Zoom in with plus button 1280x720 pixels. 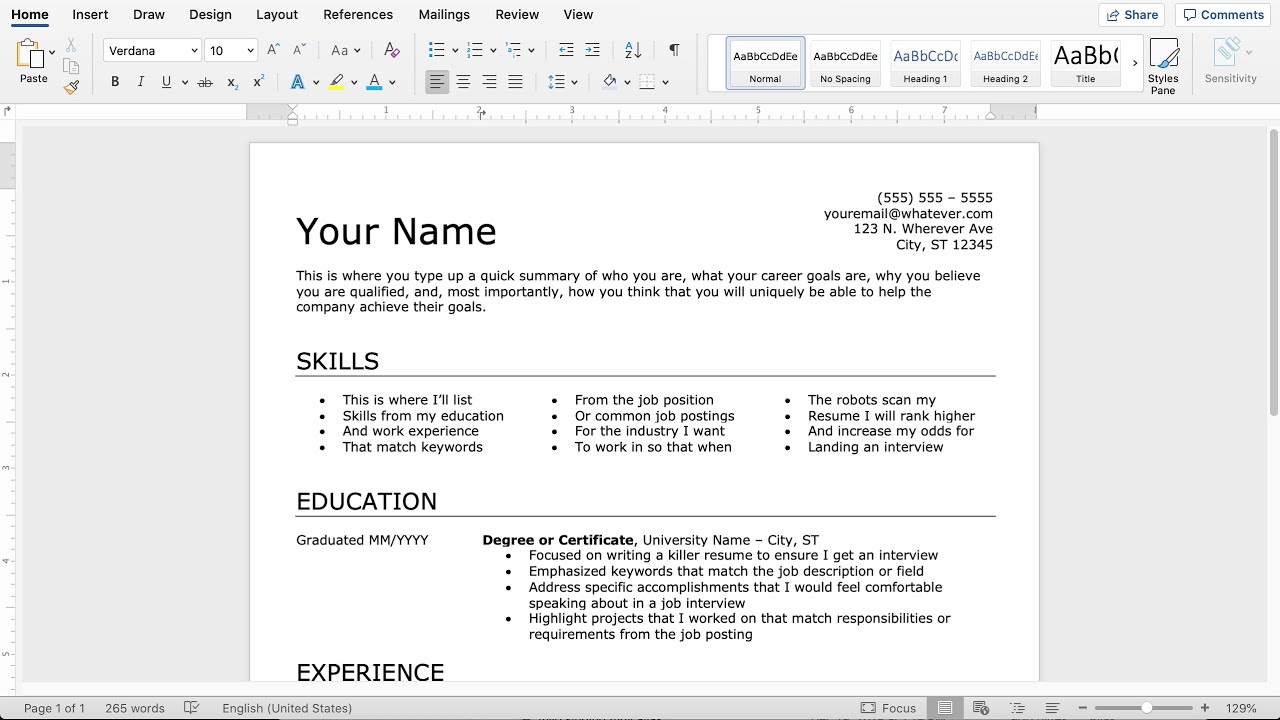1205,708
